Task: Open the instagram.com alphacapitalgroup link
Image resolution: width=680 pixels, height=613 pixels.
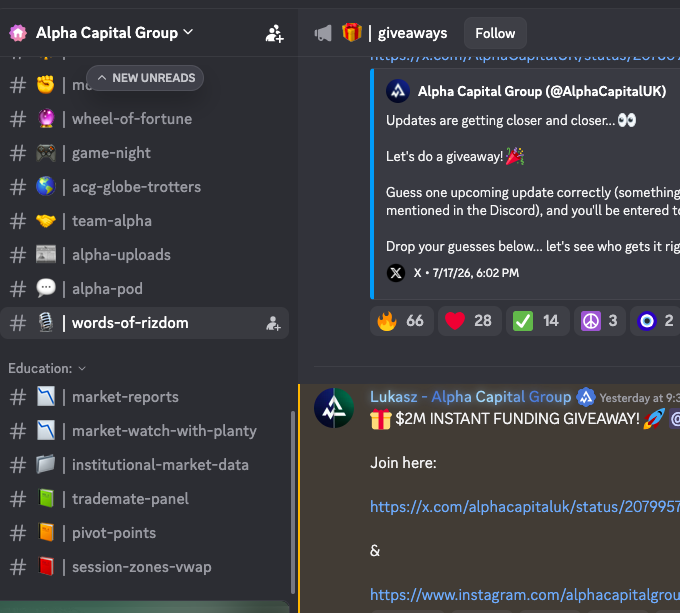Action: 525,595
